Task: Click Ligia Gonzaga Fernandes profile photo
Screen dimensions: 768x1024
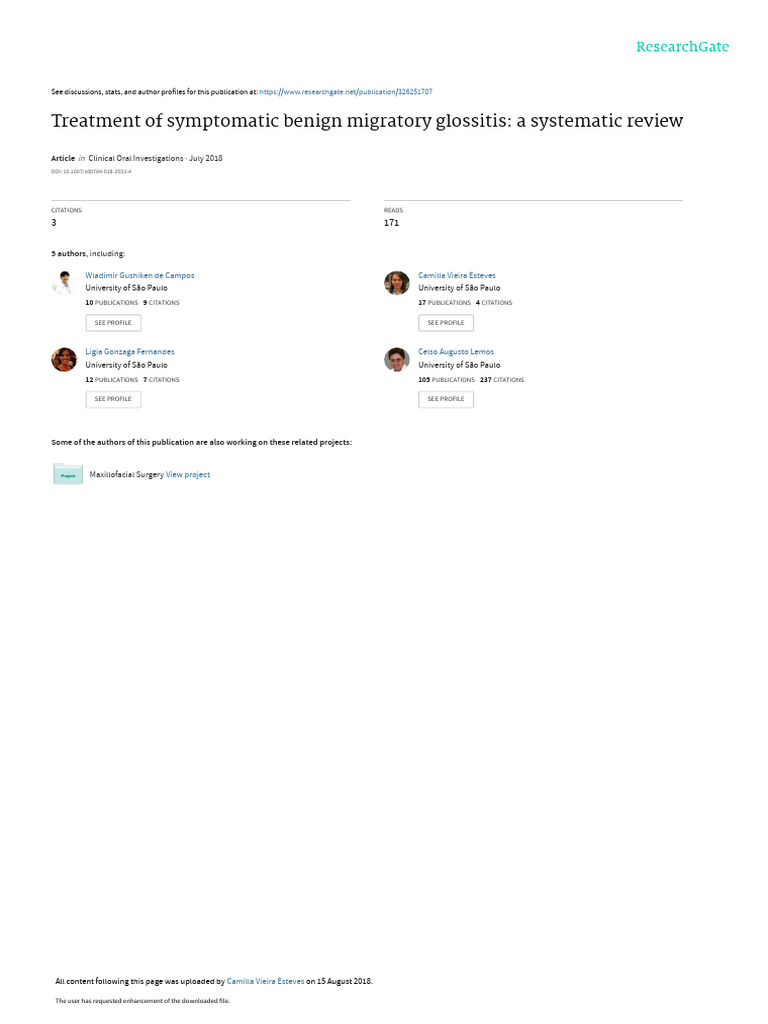Action: (64, 359)
